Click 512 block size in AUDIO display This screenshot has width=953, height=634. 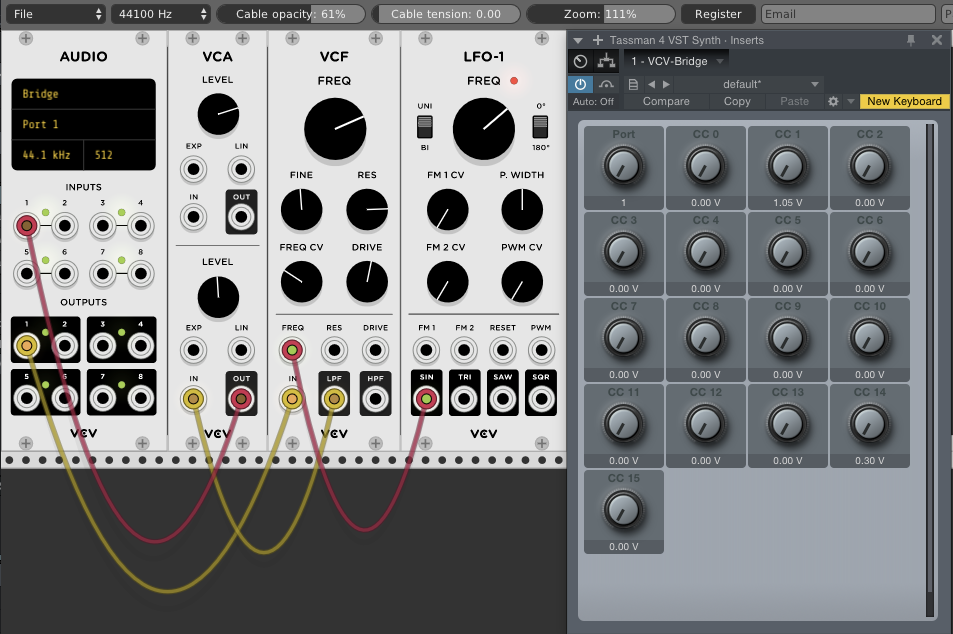click(119, 155)
